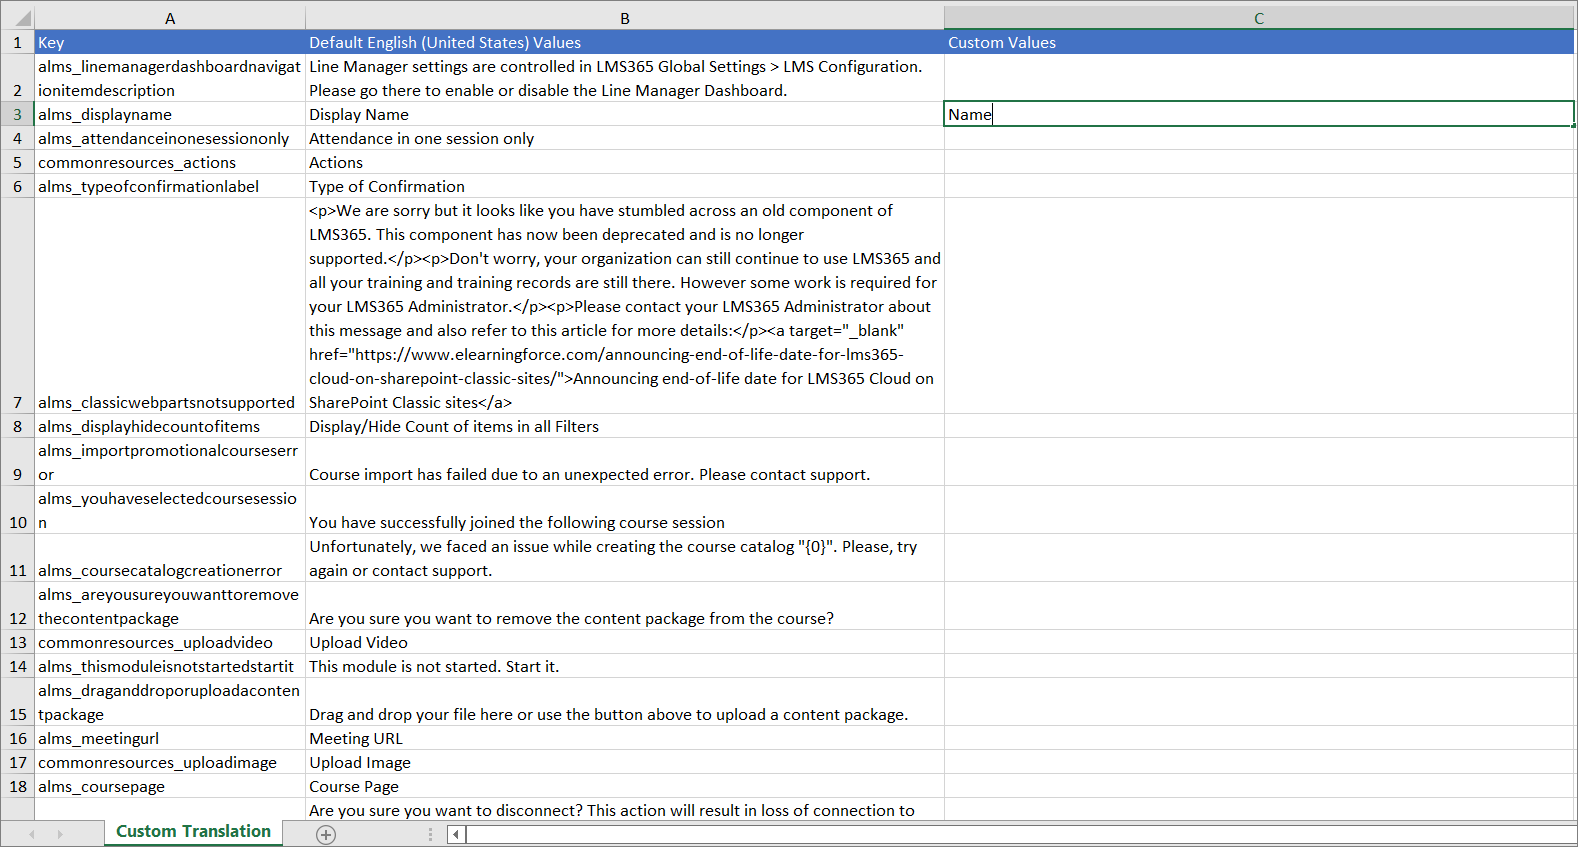Click the cell containing alms_displayname
This screenshot has width=1578, height=847.
tap(170, 114)
